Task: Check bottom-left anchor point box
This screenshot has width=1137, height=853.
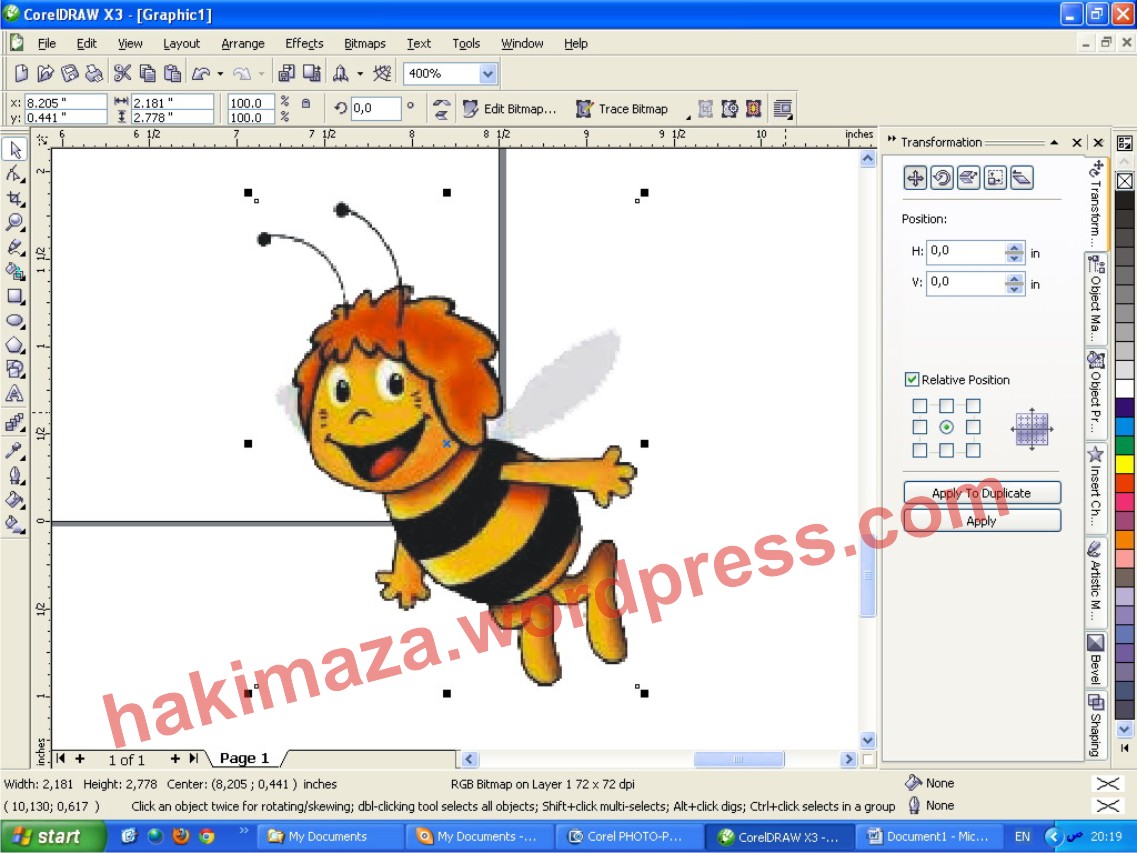Action: (x=919, y=450)
